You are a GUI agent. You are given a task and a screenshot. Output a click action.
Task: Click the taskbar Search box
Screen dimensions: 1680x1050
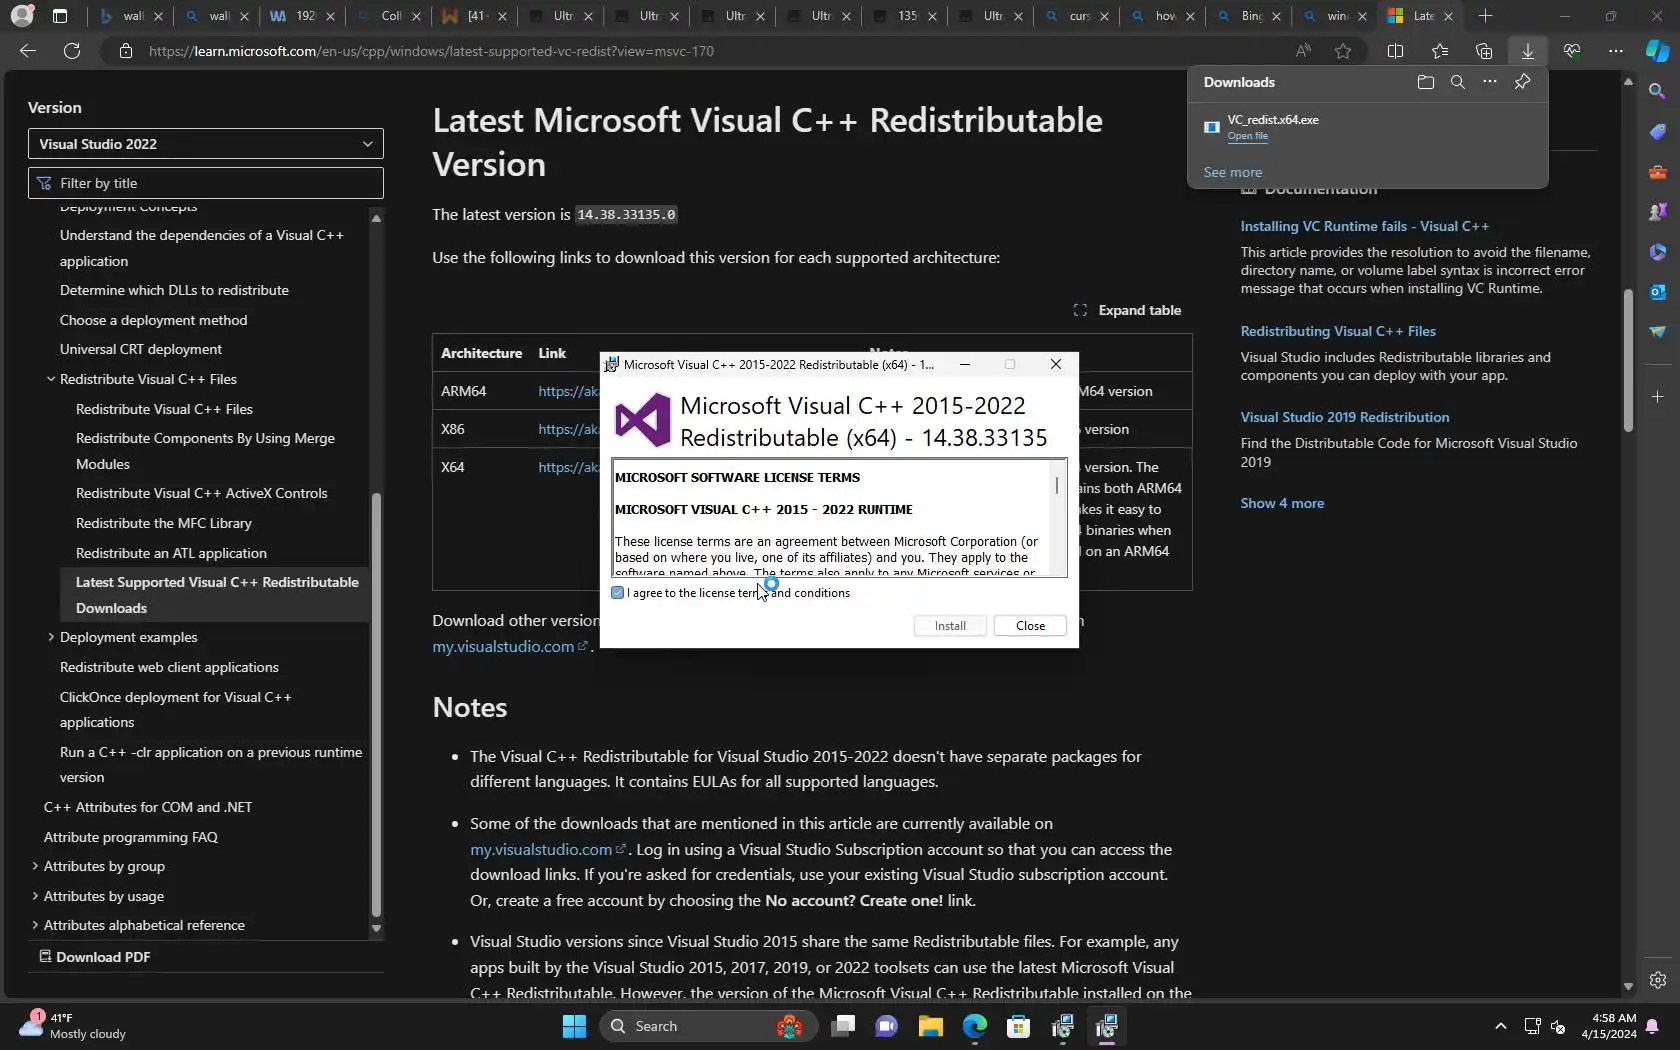pyautogui.click(x=709, y=1026)
